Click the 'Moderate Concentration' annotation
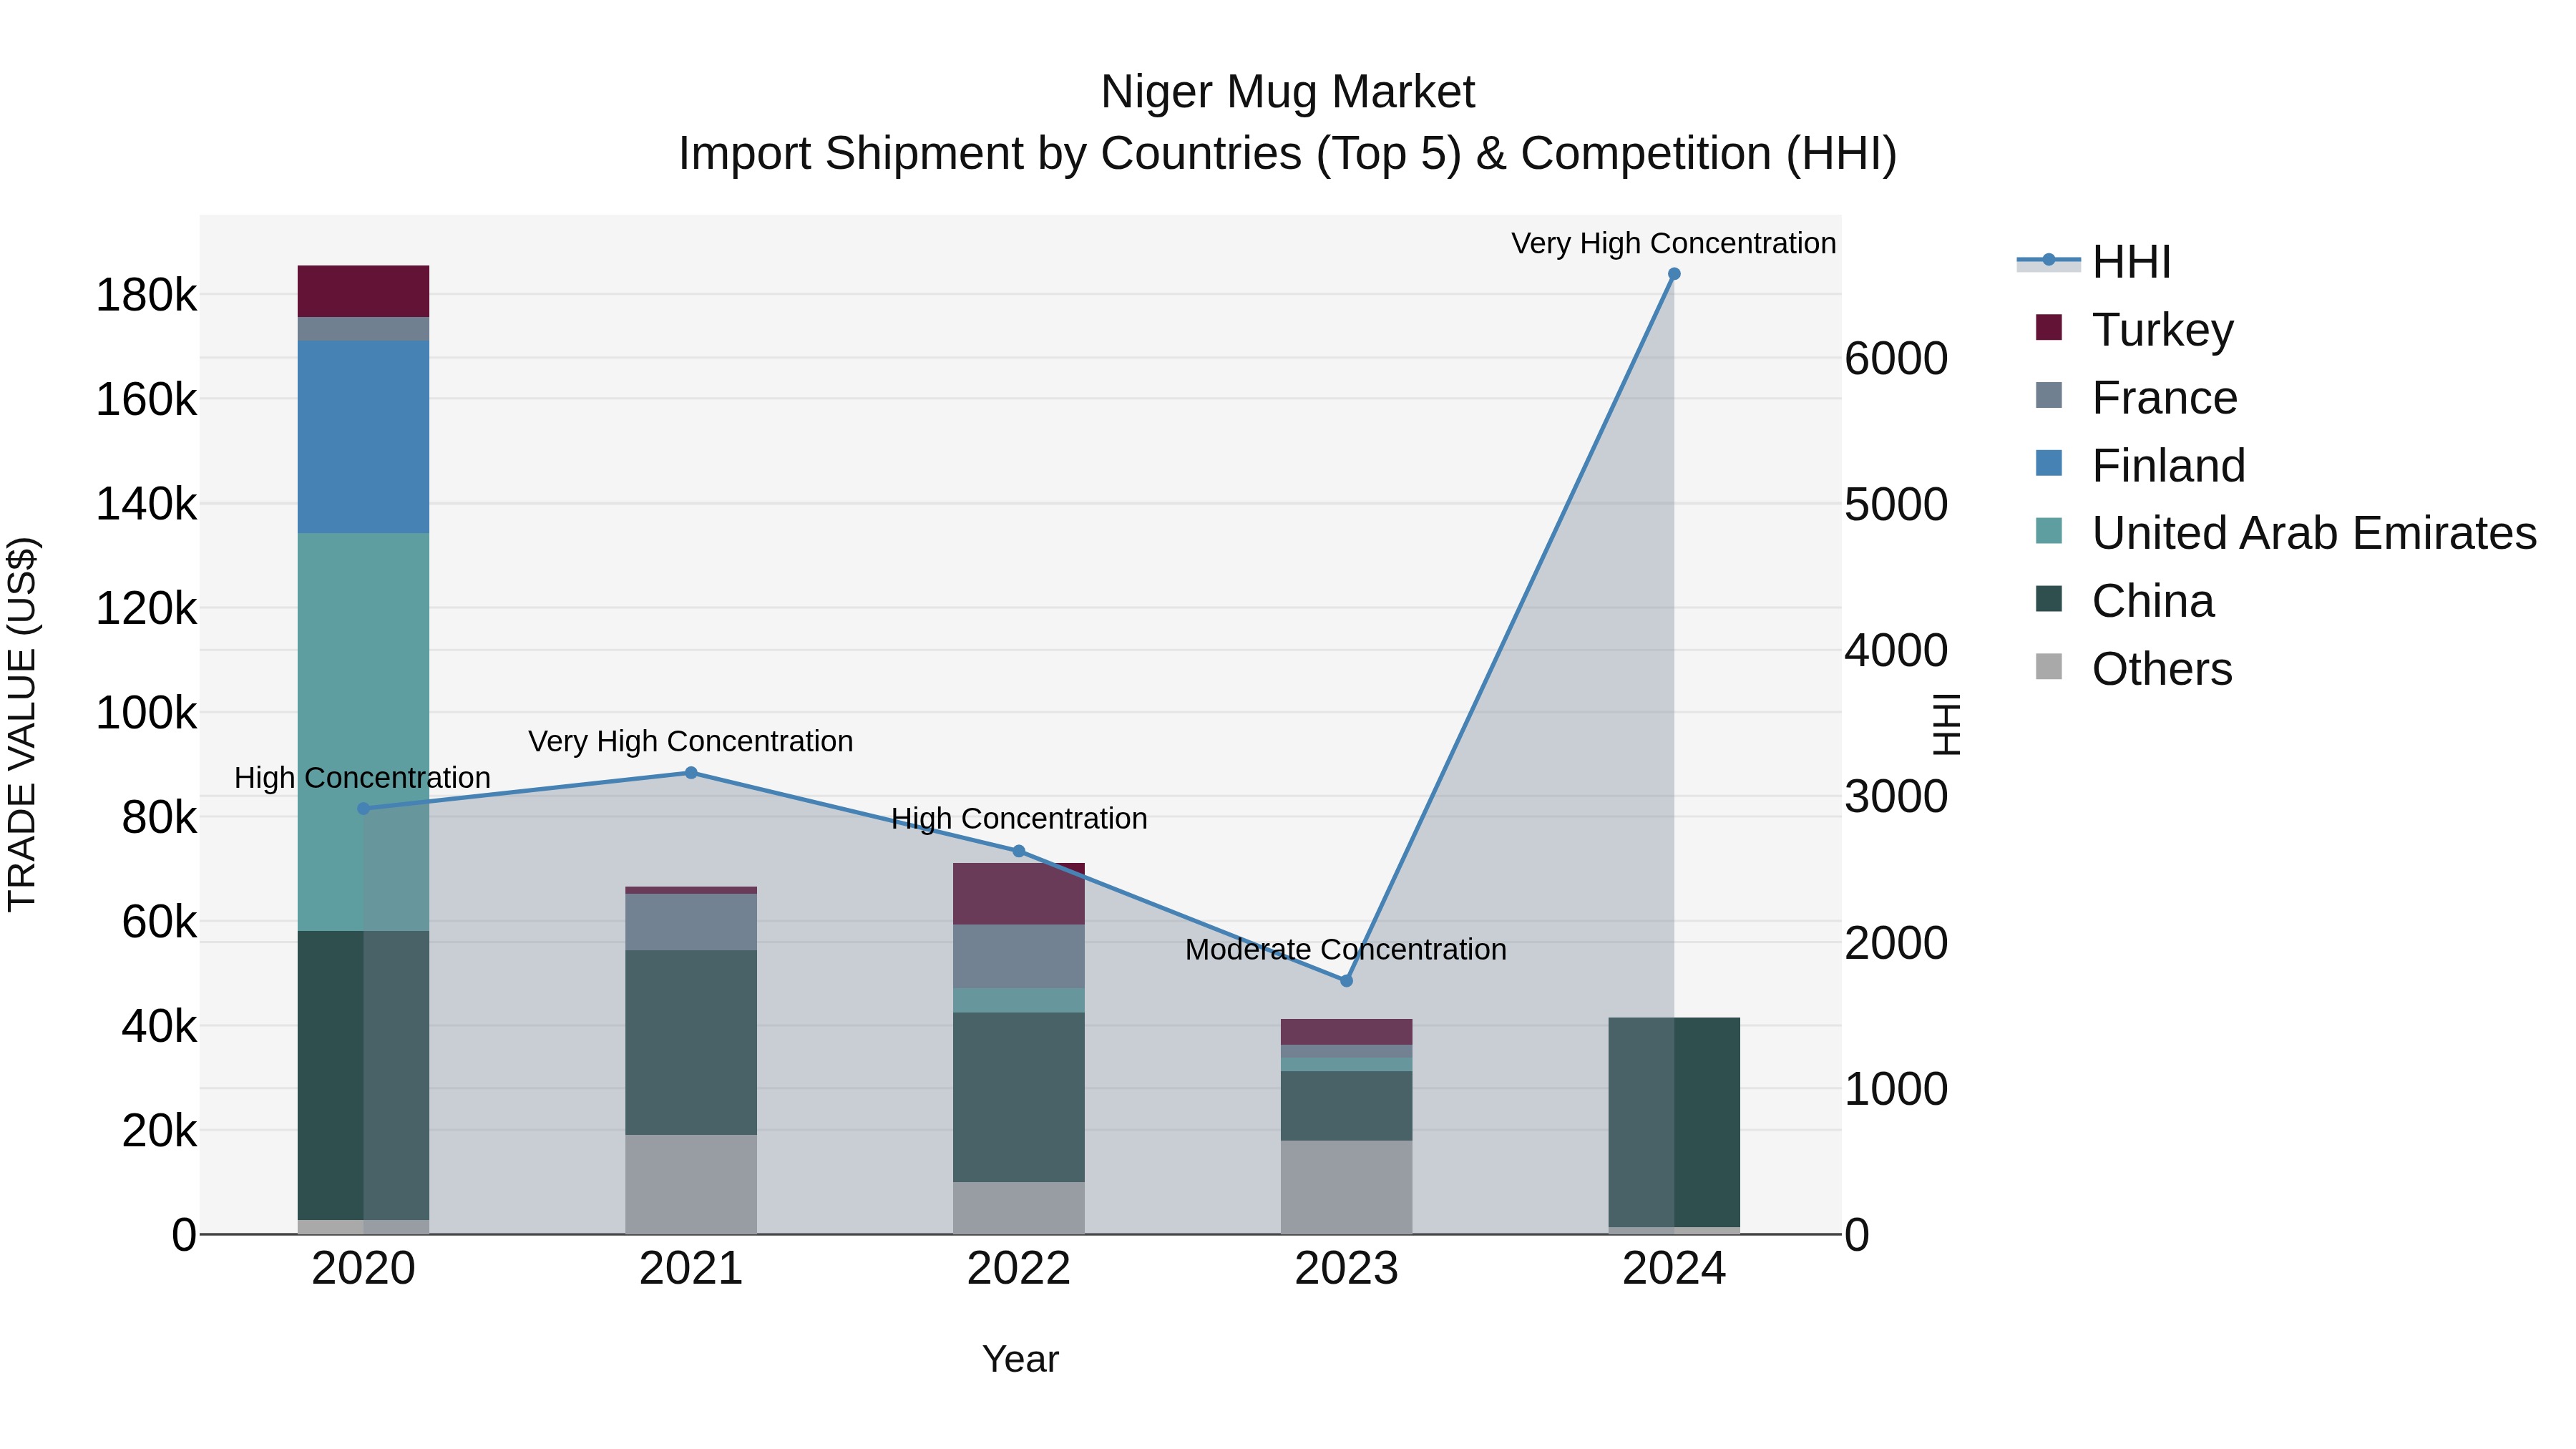Viewport: 2576px width, 1449px height. 1346,949
